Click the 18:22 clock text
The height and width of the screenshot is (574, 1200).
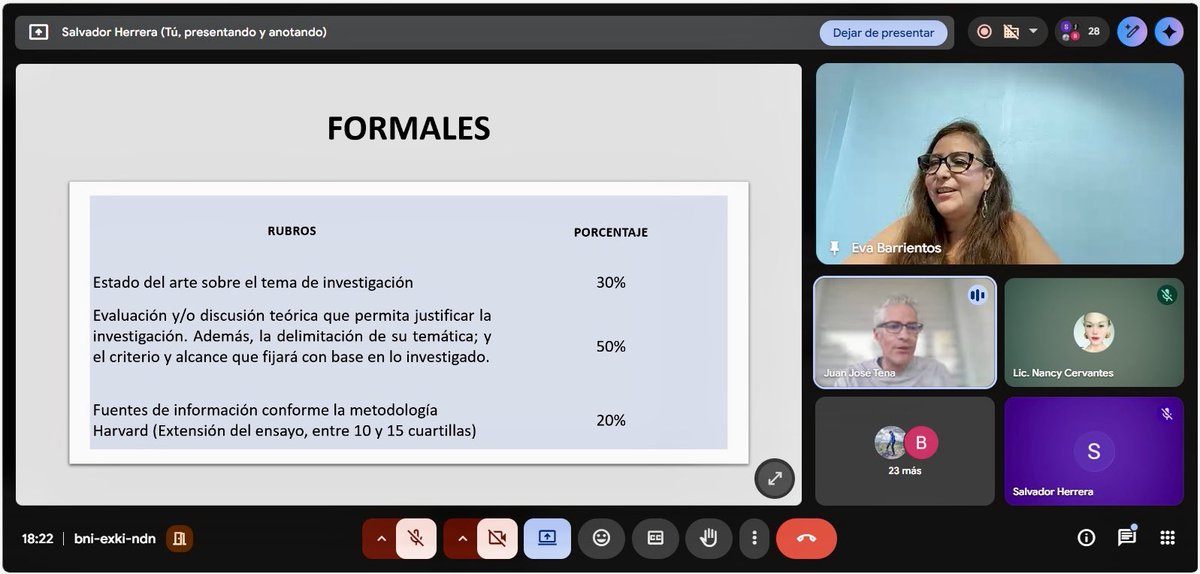[37, 538]
